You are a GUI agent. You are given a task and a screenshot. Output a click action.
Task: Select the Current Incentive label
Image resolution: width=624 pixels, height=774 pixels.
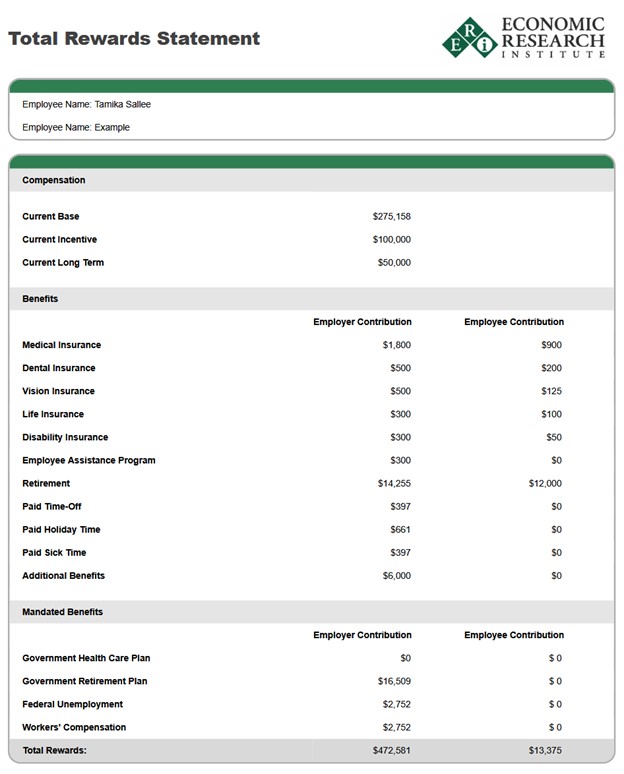click(x=60, y=240)
